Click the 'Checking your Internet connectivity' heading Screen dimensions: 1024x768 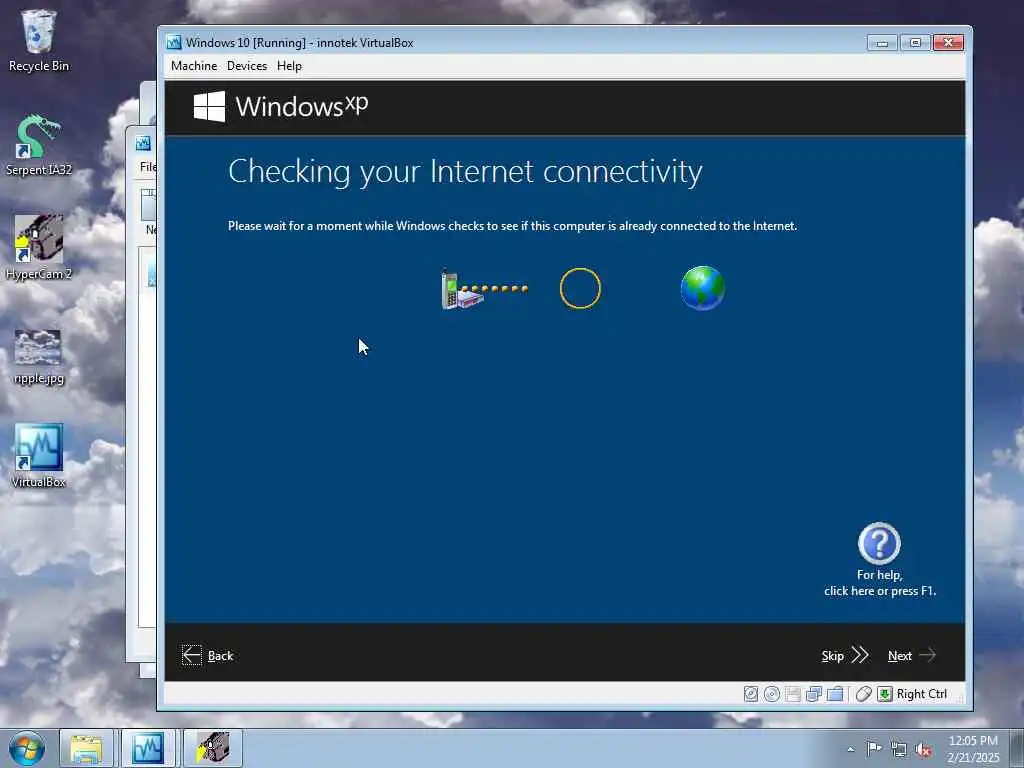pyautogui.click(x=465, y=172)
